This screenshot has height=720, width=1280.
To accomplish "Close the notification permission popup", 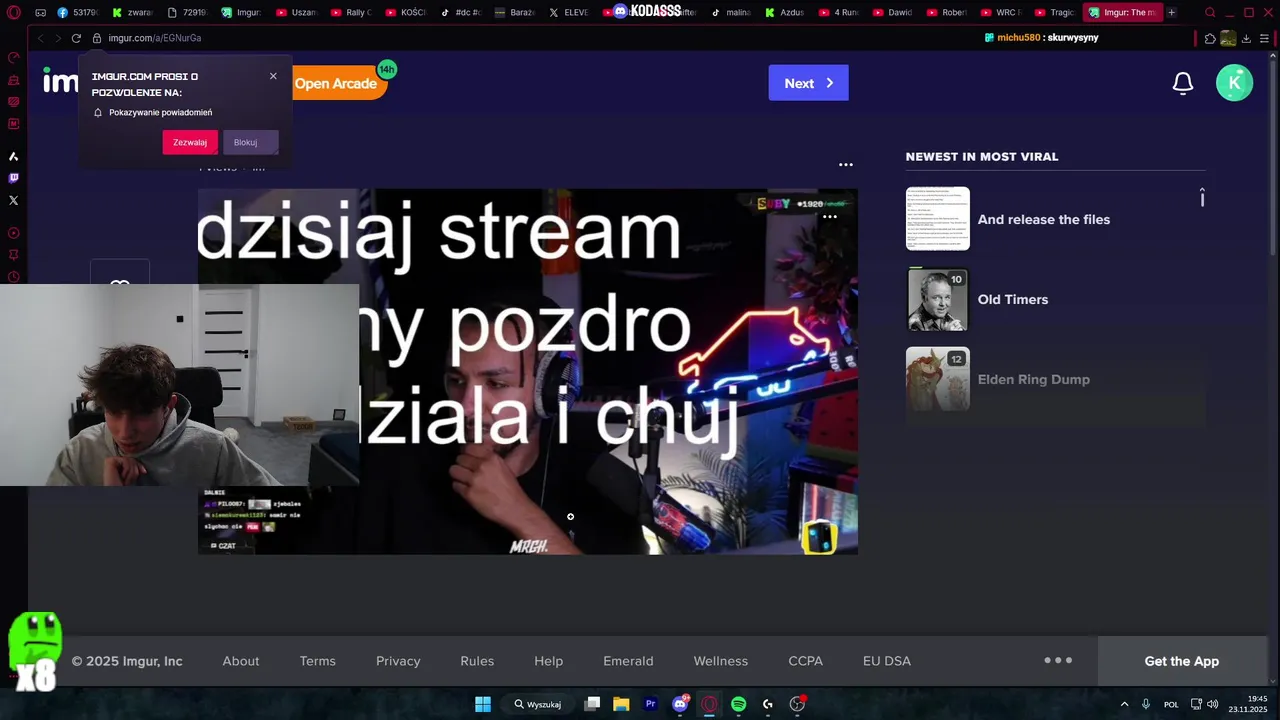I will coord(273,76).
